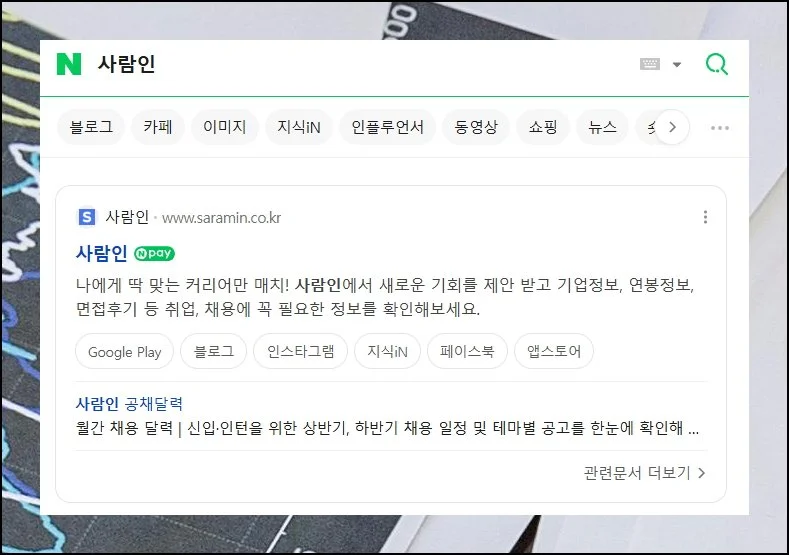Click the green Npay badge
Screen dimensions: 789x555
point(154,254)
